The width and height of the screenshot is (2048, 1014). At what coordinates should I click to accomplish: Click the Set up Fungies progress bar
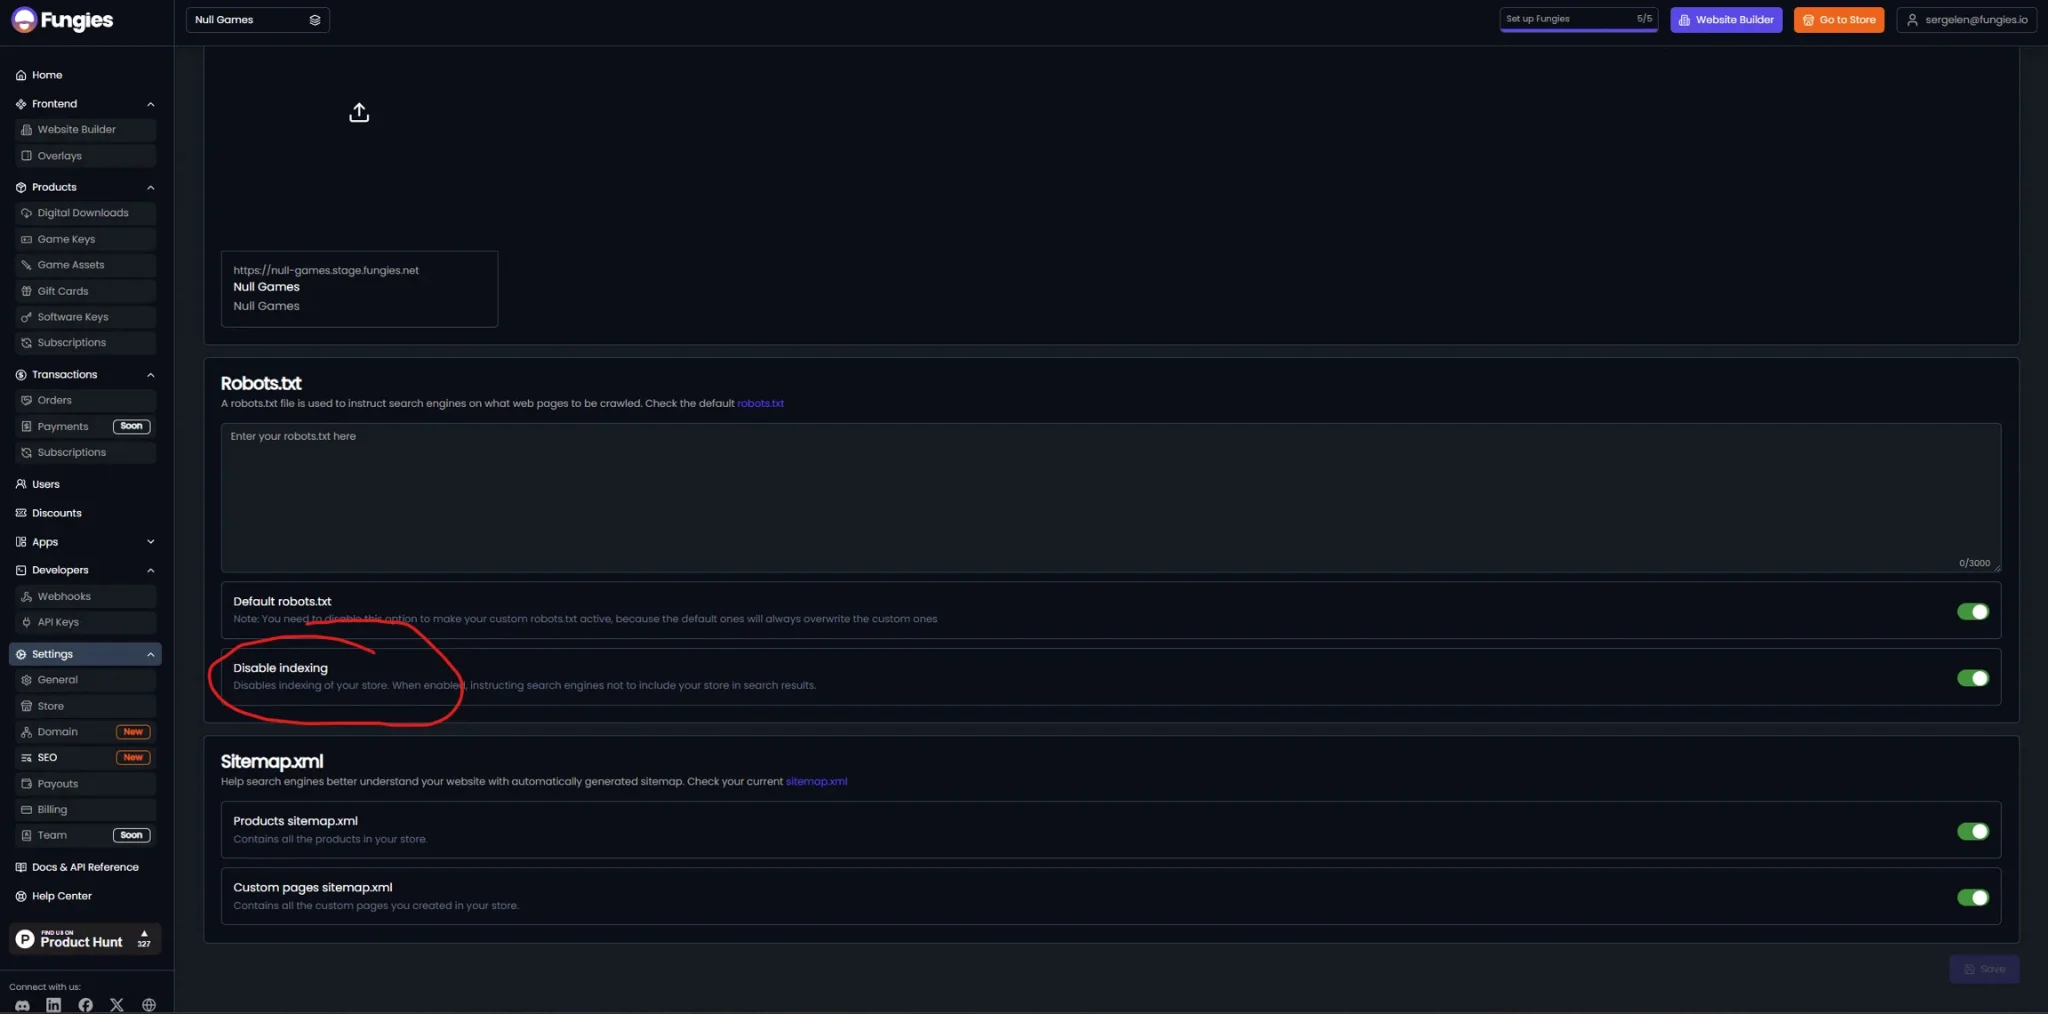click(x=1579, y=20)
